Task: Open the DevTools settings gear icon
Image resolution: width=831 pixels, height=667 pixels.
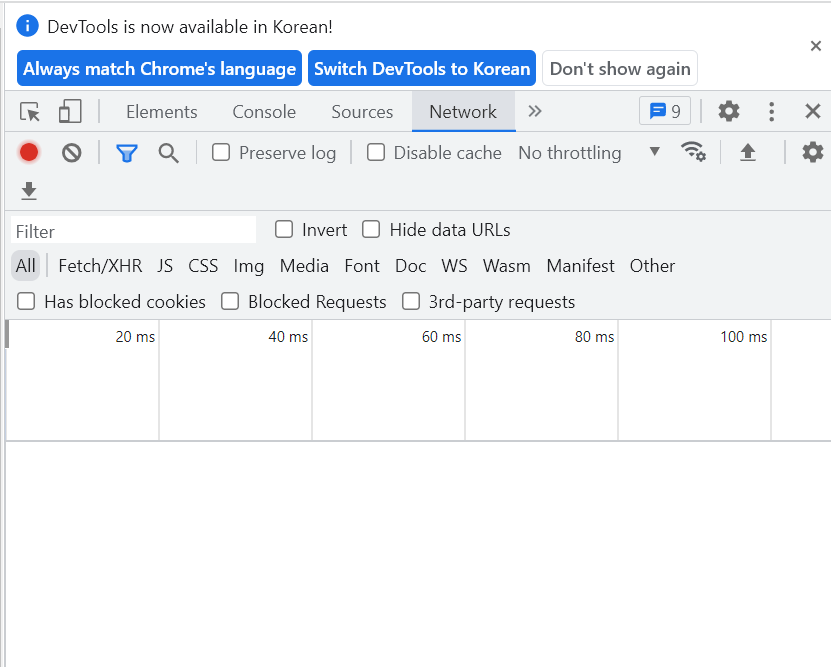Action: 729,112
